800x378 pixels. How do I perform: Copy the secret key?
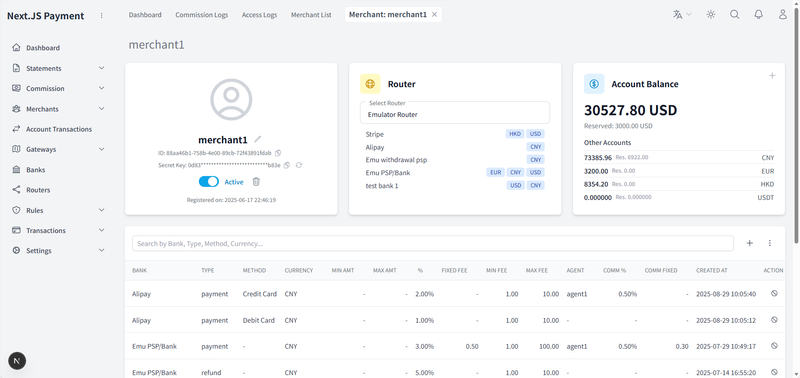287,165
